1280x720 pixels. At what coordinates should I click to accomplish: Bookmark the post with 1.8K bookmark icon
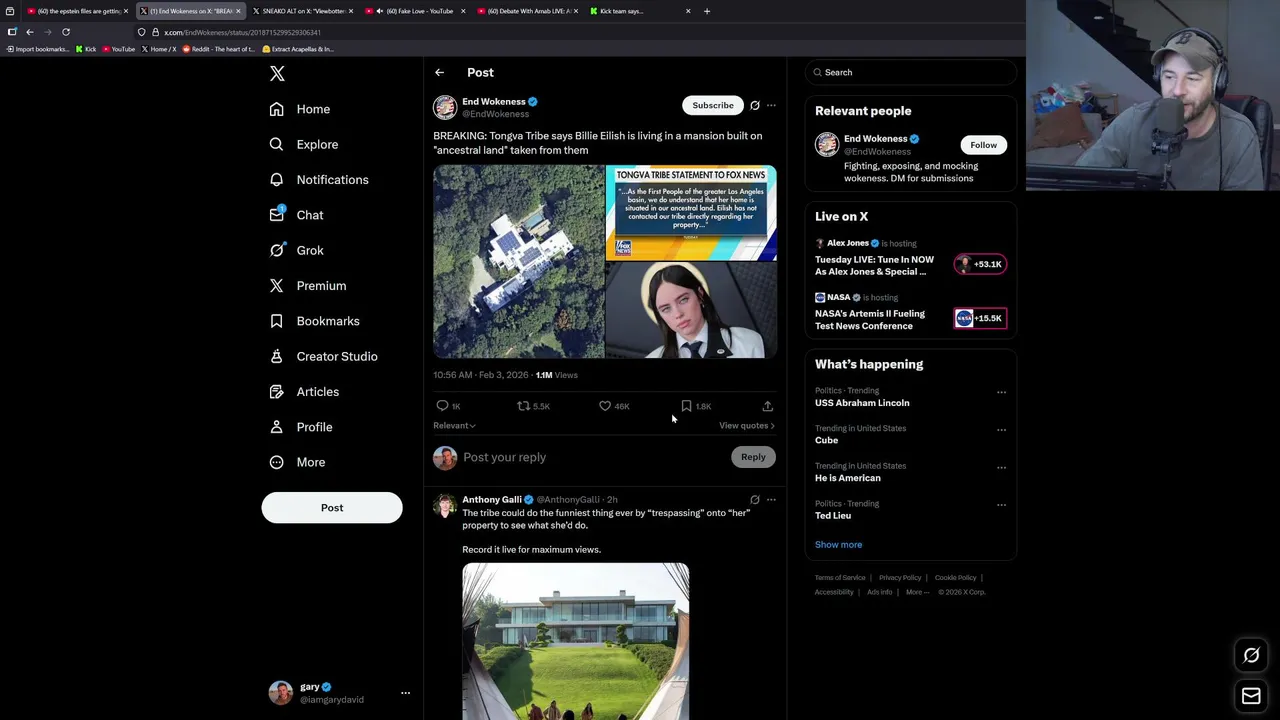[696, 406]
